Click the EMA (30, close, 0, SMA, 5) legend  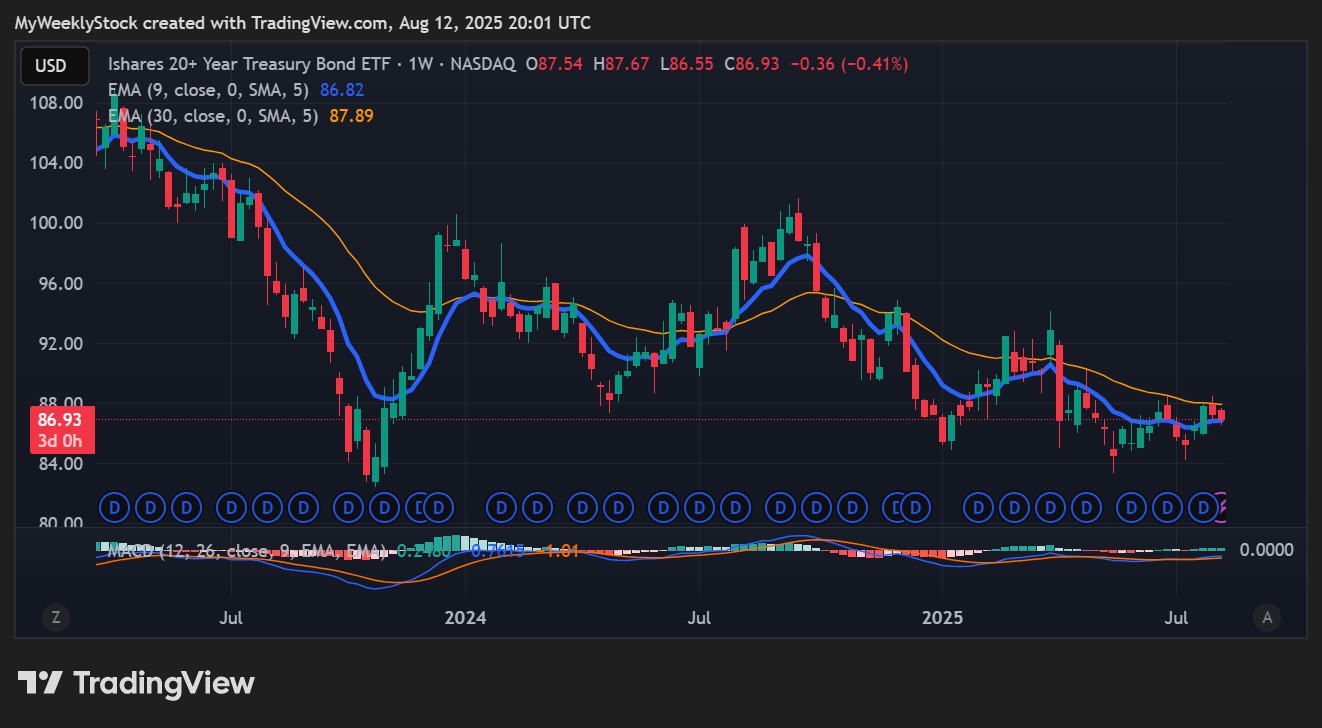point(213,116)
